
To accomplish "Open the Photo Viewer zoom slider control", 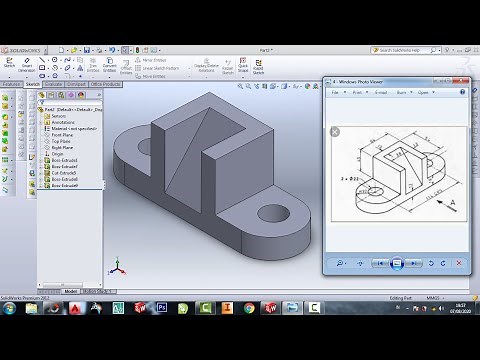I will pyautogui.click(x=341, y=263).
